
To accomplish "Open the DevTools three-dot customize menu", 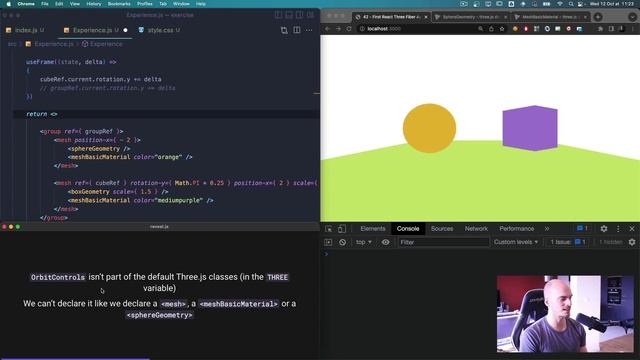I will click(618, 229).
